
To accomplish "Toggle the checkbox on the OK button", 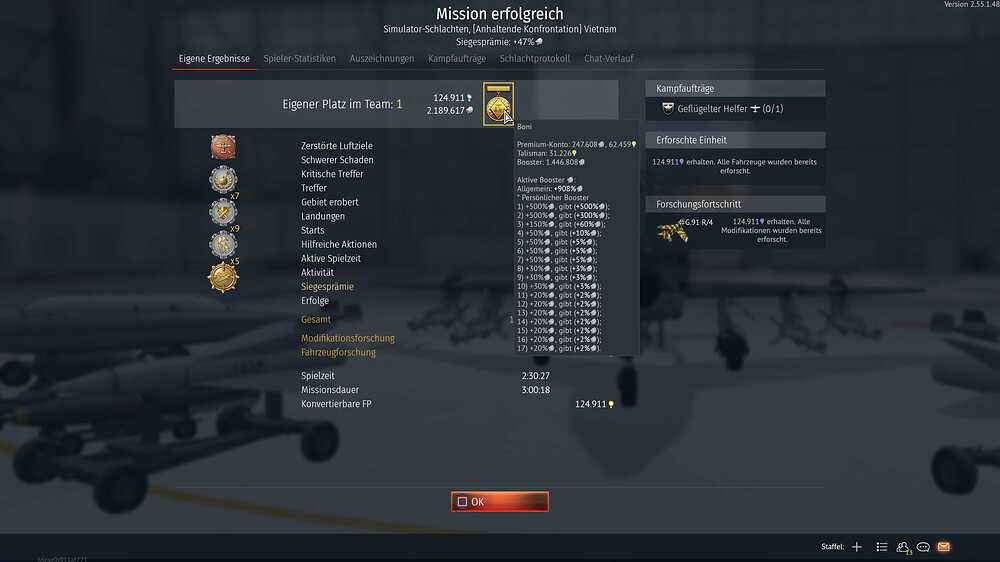I will pyautogui.click(x=462, y=502).
